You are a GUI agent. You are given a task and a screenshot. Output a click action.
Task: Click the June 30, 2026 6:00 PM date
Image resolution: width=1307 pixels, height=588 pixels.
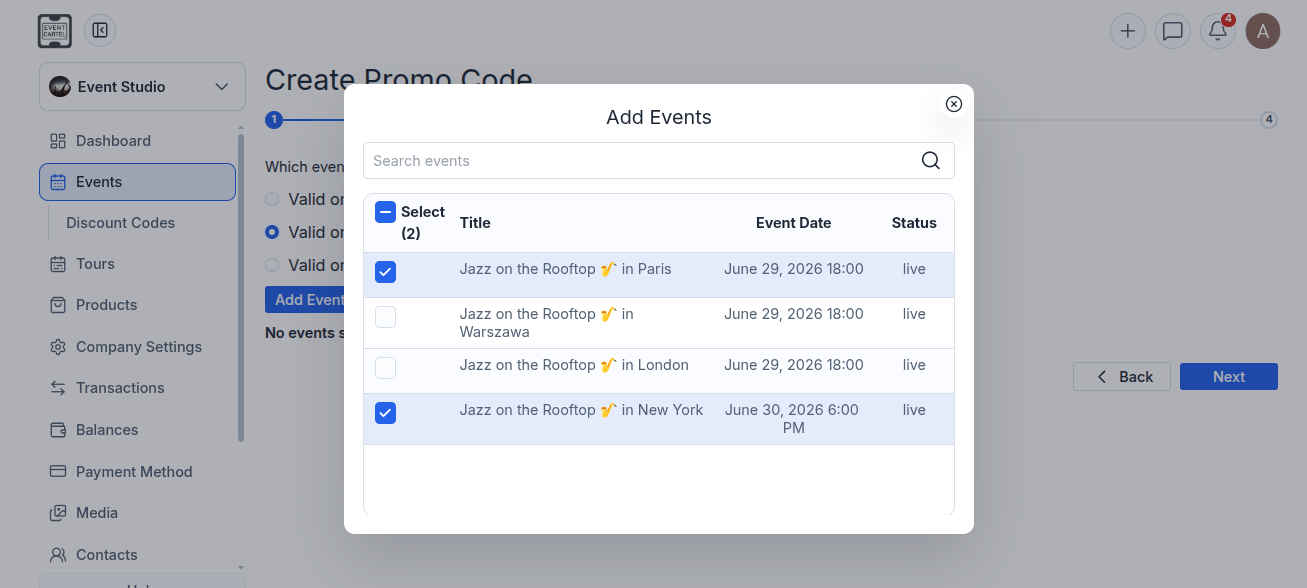[793, 419]
